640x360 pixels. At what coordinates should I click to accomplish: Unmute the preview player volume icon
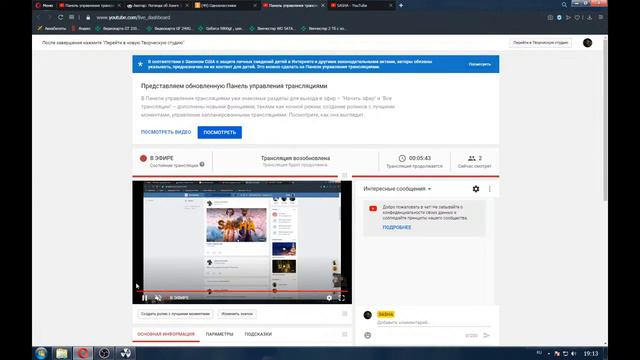[x=158, y=298]
